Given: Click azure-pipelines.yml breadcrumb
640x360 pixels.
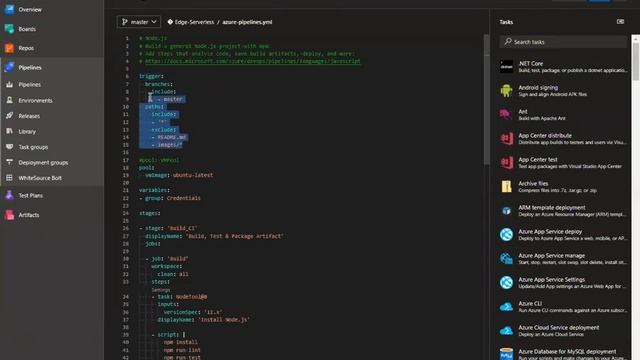Looking at the screenshot, I should 247,22.
